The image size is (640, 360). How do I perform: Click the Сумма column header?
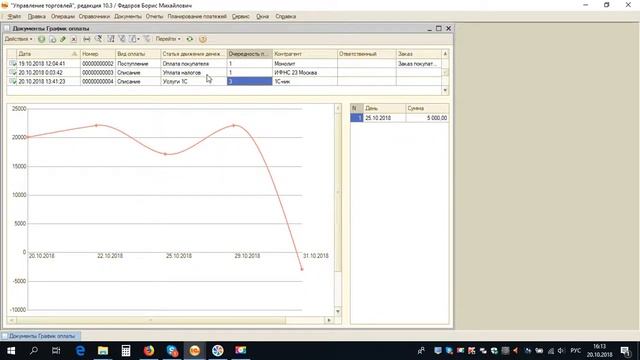[427, 108]
